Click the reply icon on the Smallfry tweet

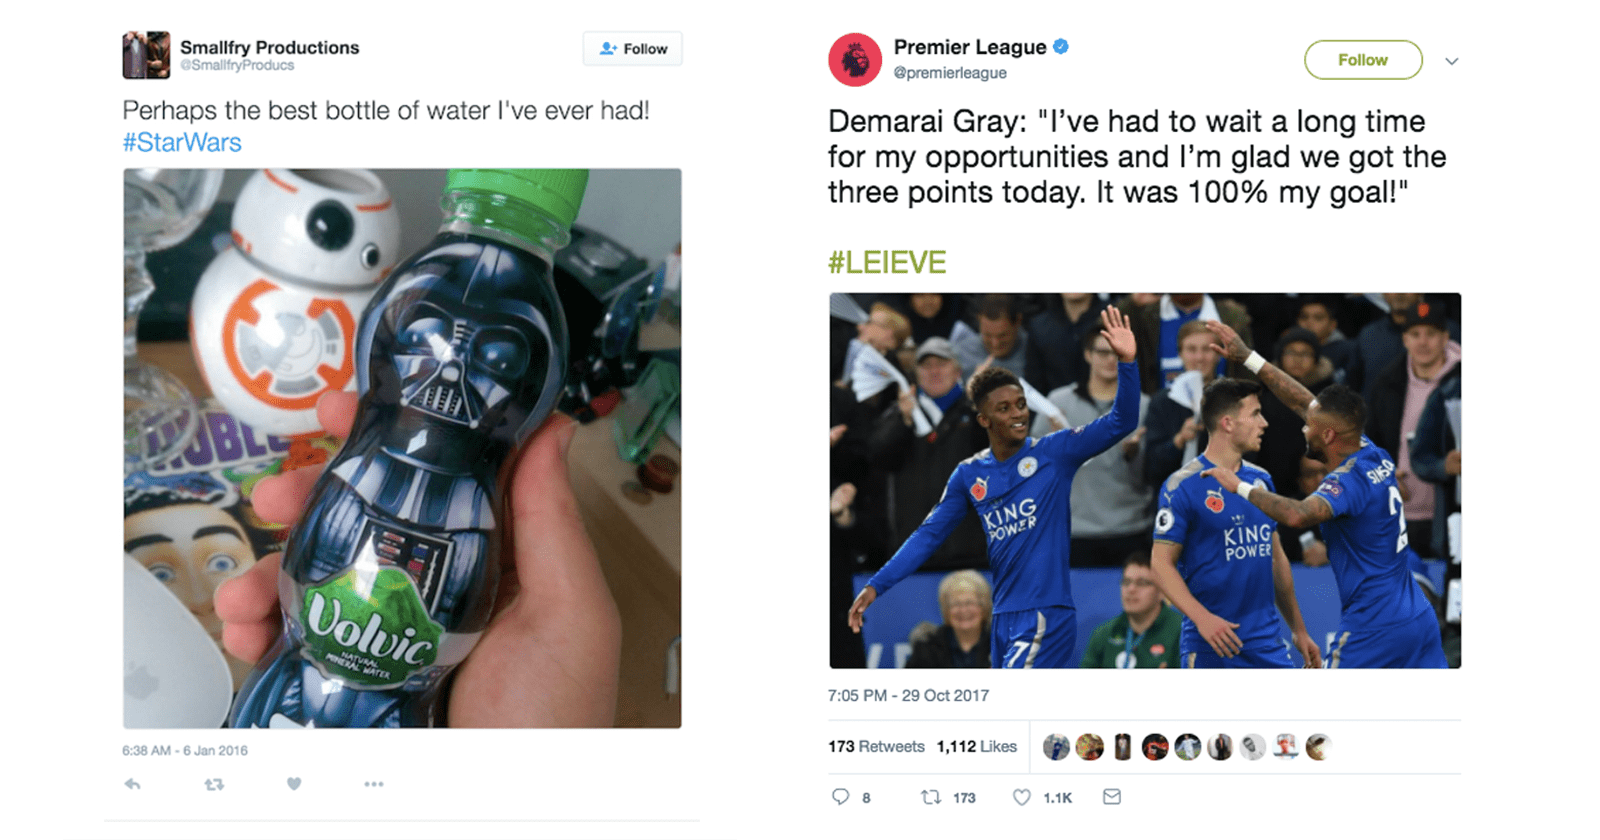pyautogui.click(x=133, y=785)
